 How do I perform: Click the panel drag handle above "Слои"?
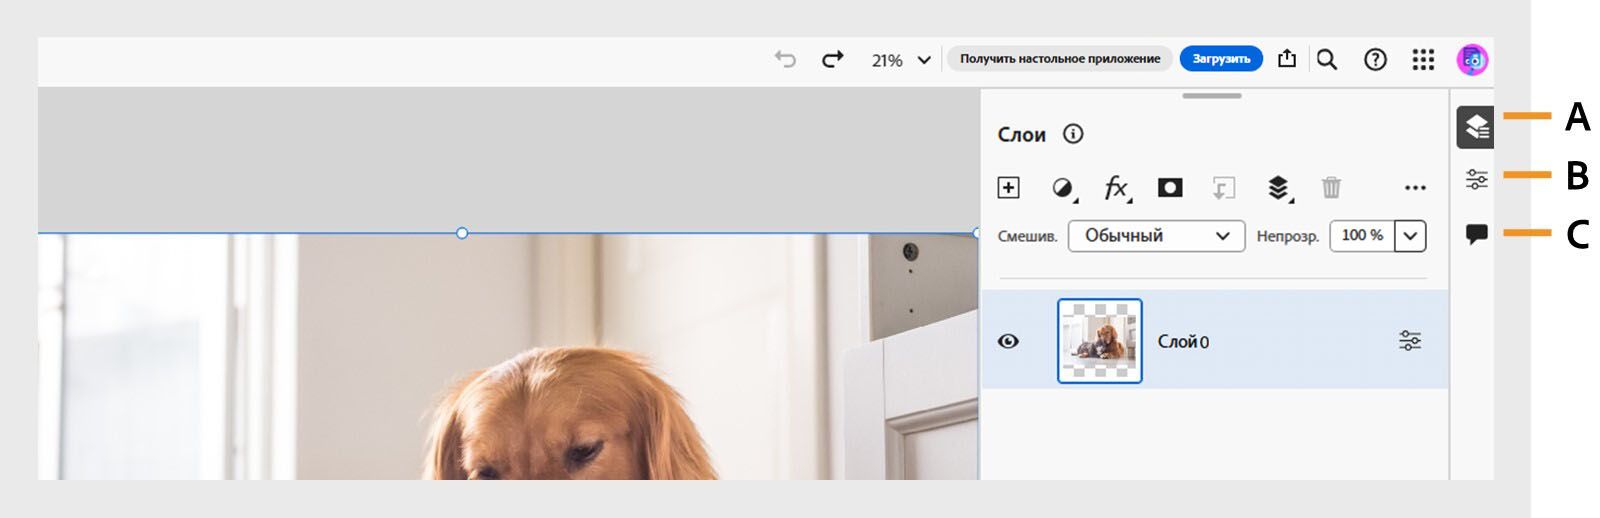coord(1212,96)
